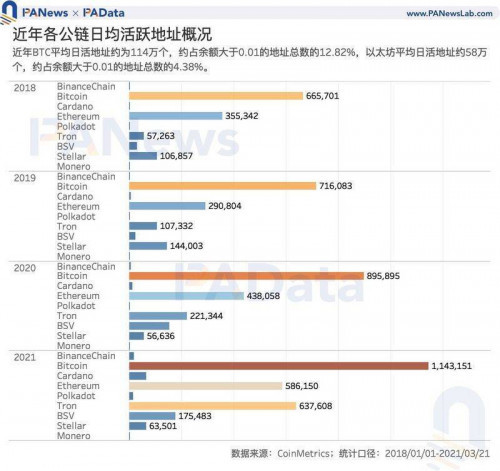
Task: Click the value label 355,342
Action: 242,116
